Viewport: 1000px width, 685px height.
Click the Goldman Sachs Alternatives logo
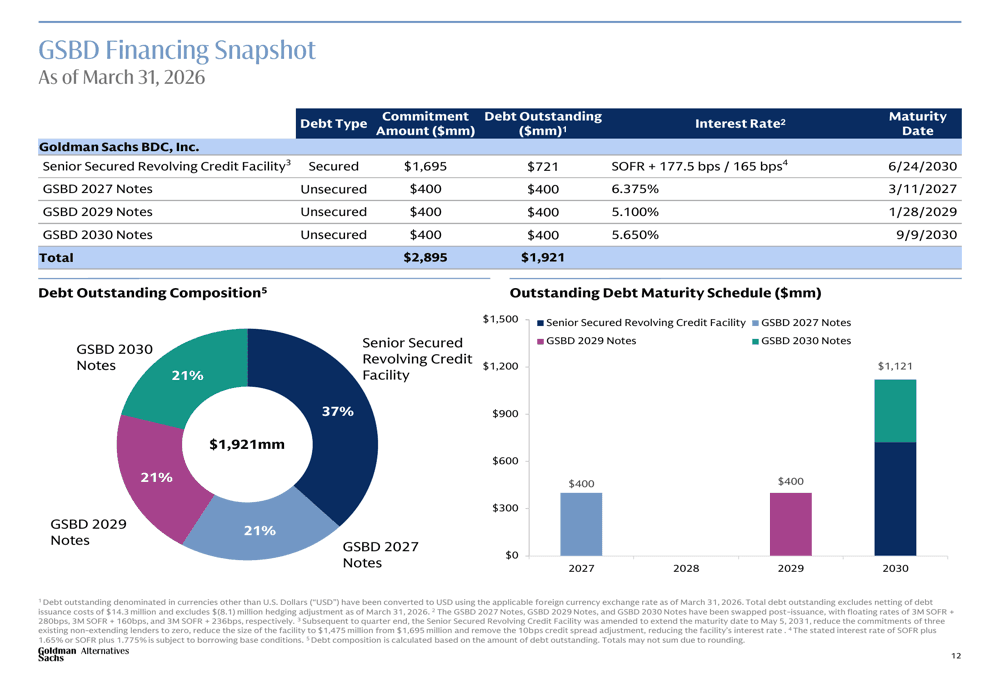coord(84,654)
